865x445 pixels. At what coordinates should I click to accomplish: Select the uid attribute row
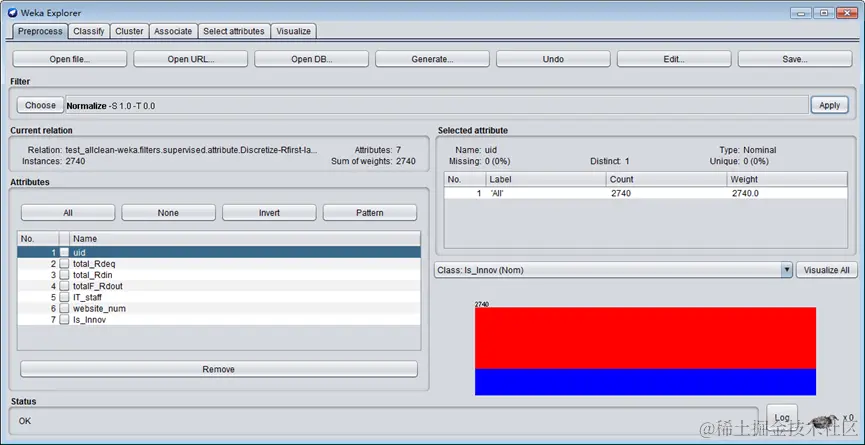pyautogui.click(x=219, y=252)
